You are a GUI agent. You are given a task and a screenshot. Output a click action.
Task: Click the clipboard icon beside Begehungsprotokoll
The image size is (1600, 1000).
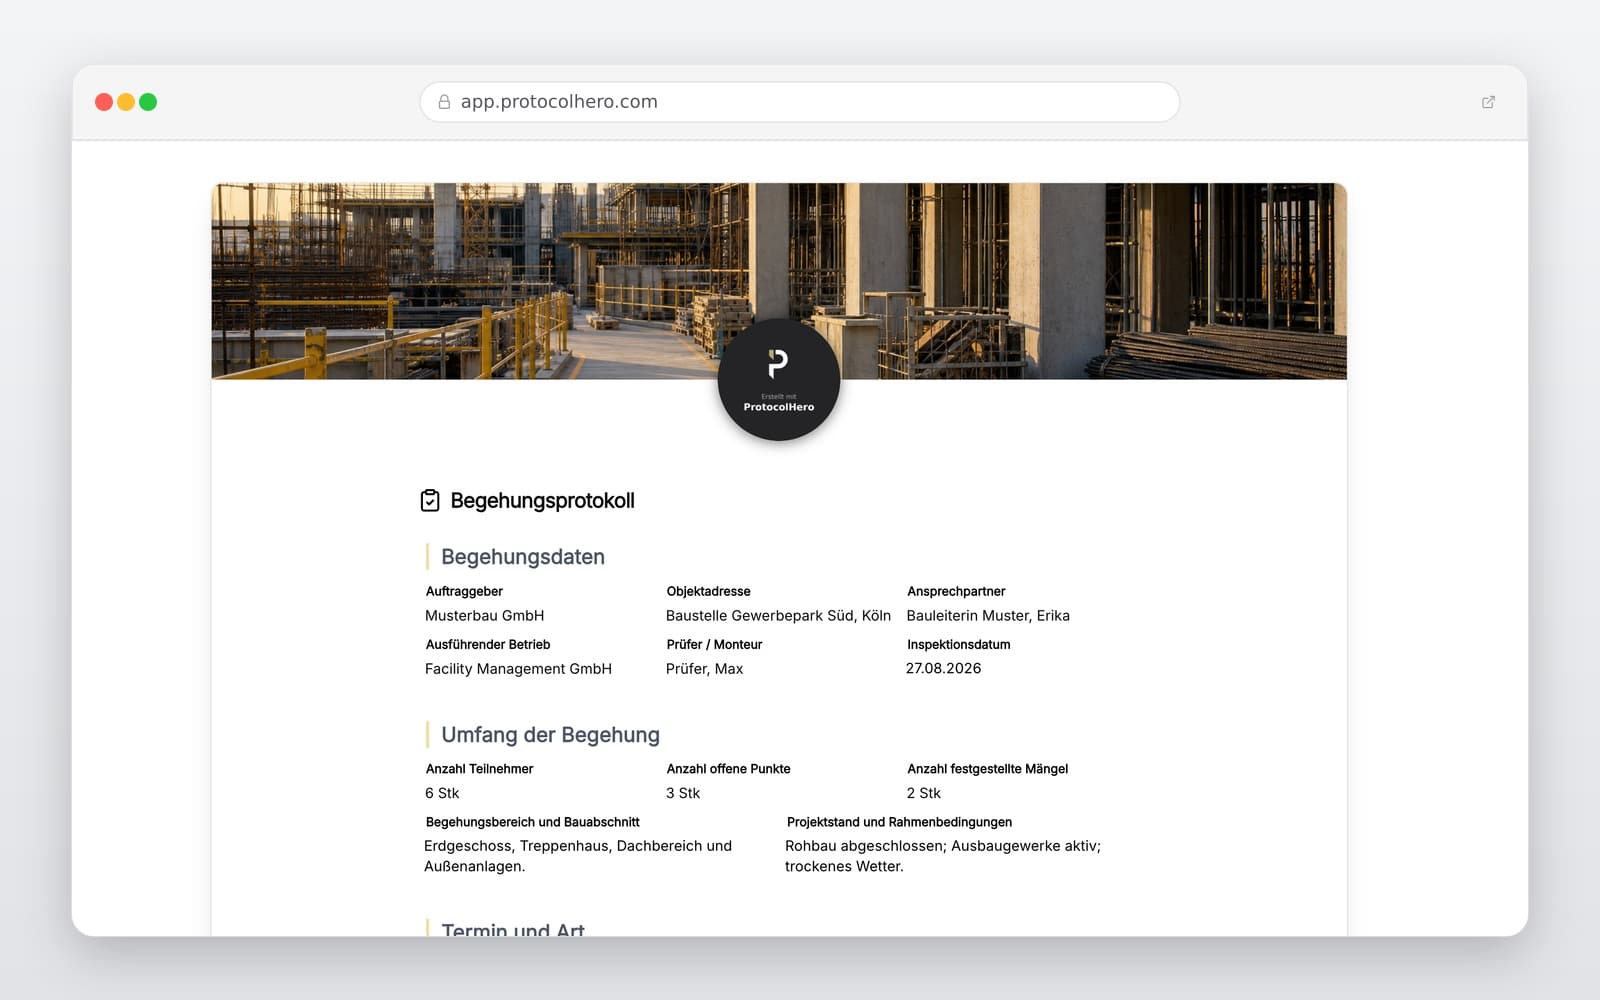[x=430, y=500]
